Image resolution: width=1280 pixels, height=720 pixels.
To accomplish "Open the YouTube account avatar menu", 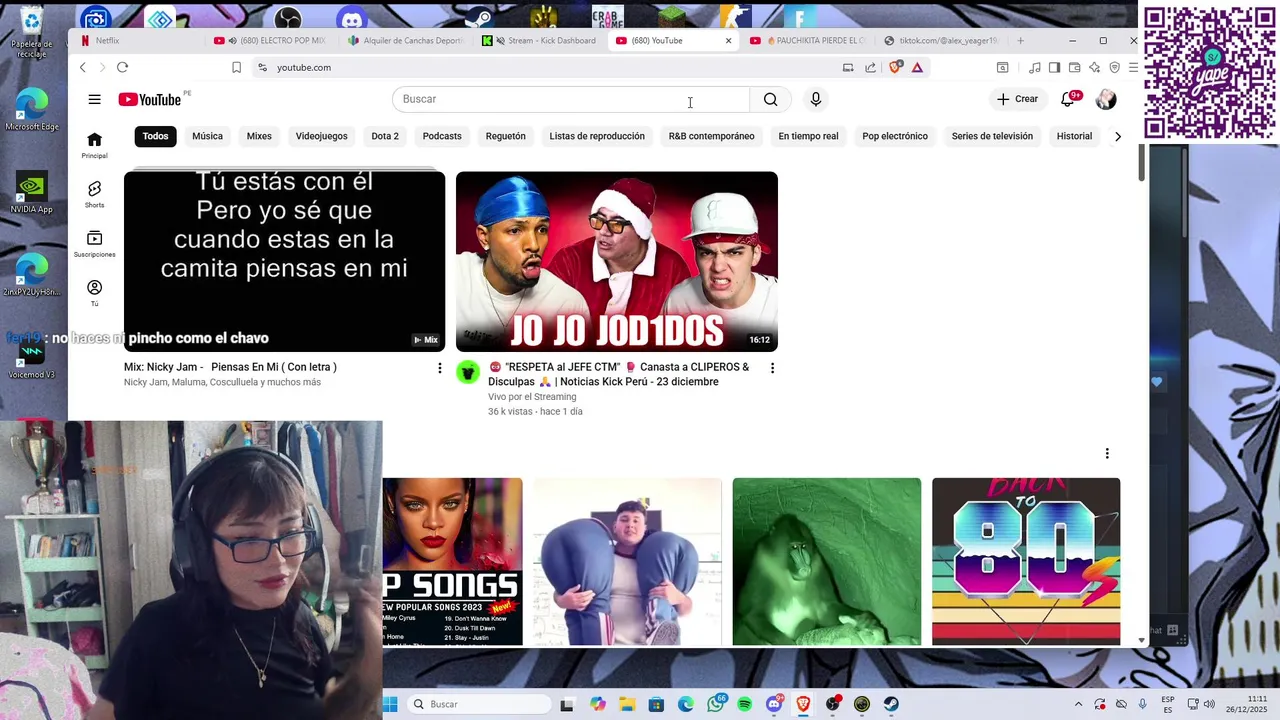I will [1106, 99].
